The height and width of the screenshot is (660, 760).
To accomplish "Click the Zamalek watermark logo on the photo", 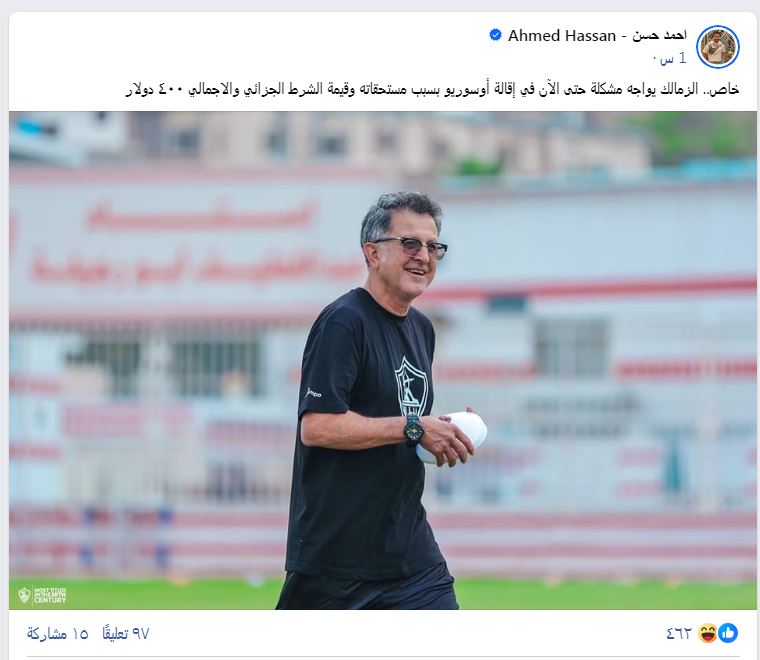I will (42, 595).
